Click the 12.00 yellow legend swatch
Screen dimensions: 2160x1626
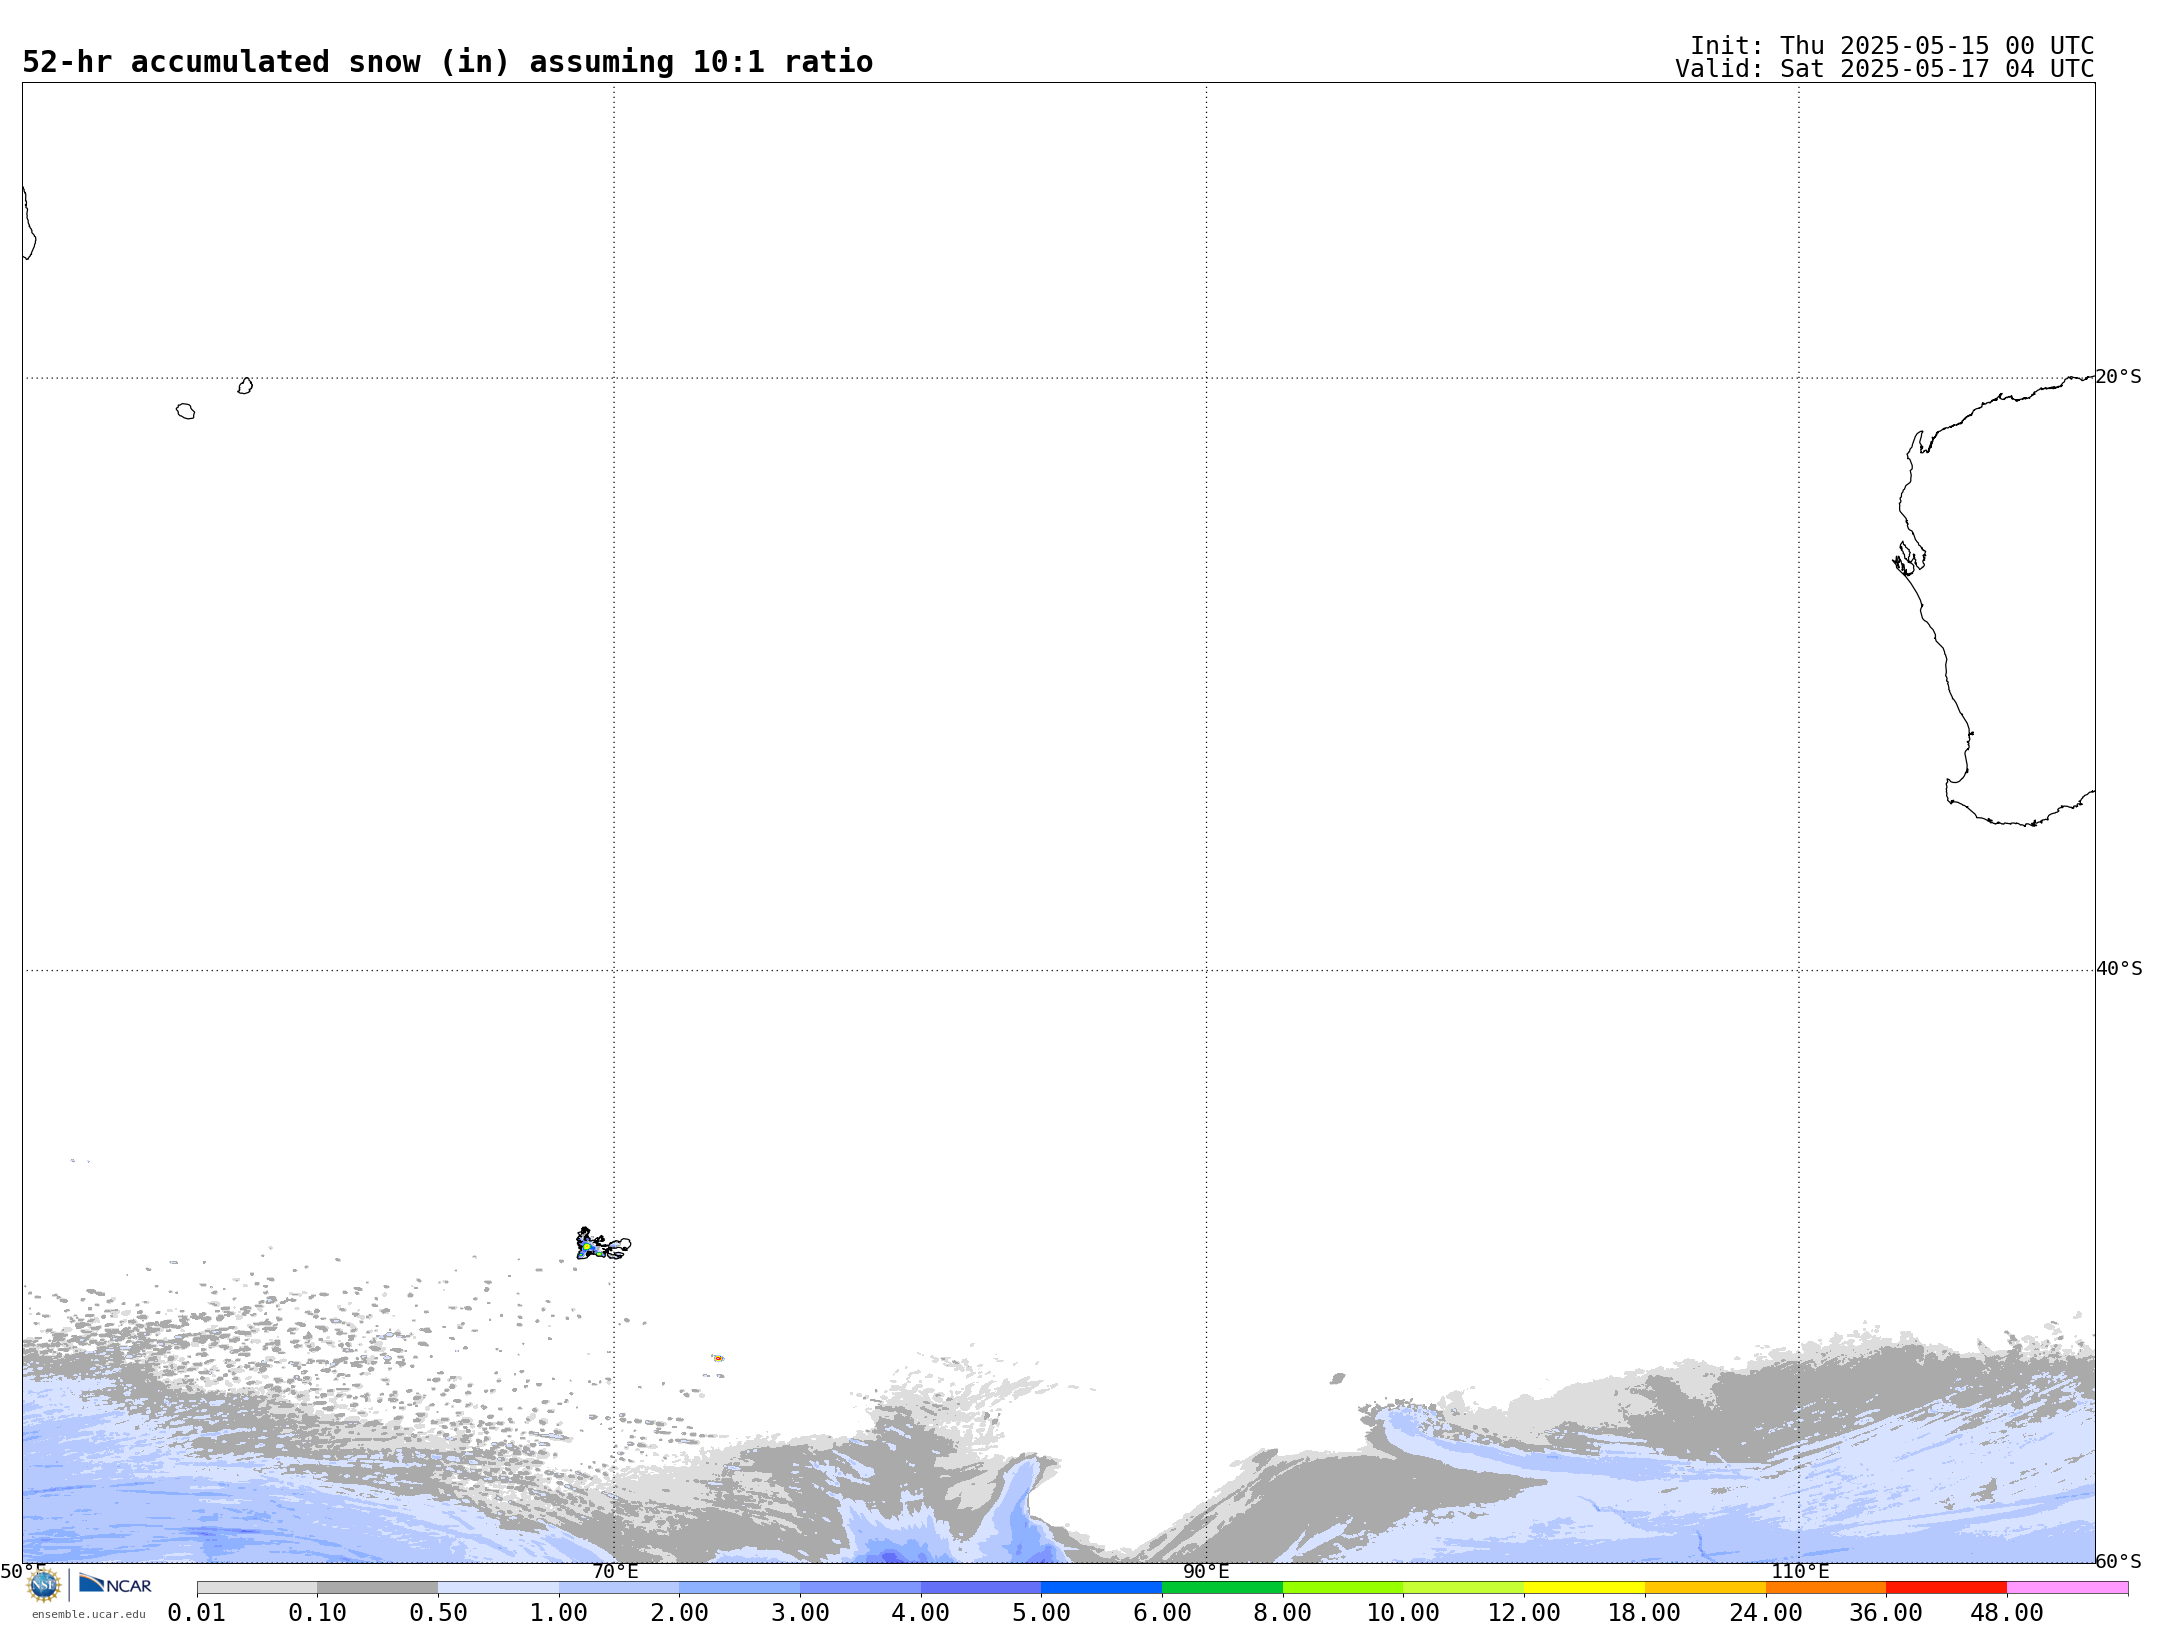click(1584, 1588)
